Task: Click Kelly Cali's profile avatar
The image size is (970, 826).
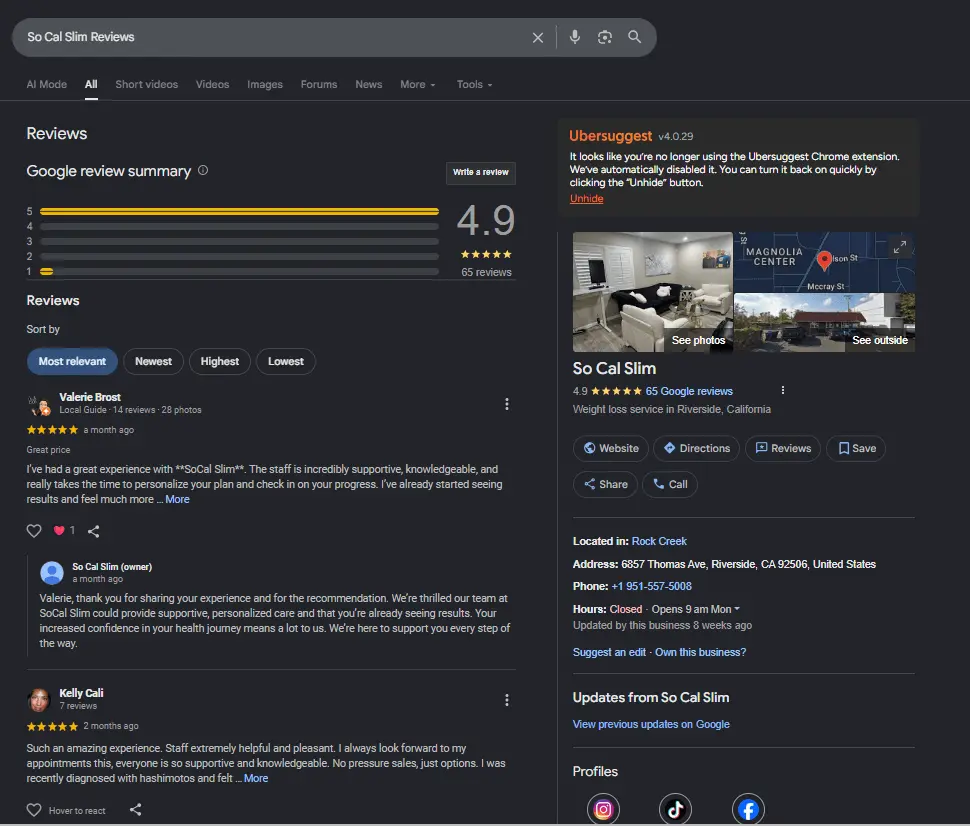Action: [x=38, y=700]
